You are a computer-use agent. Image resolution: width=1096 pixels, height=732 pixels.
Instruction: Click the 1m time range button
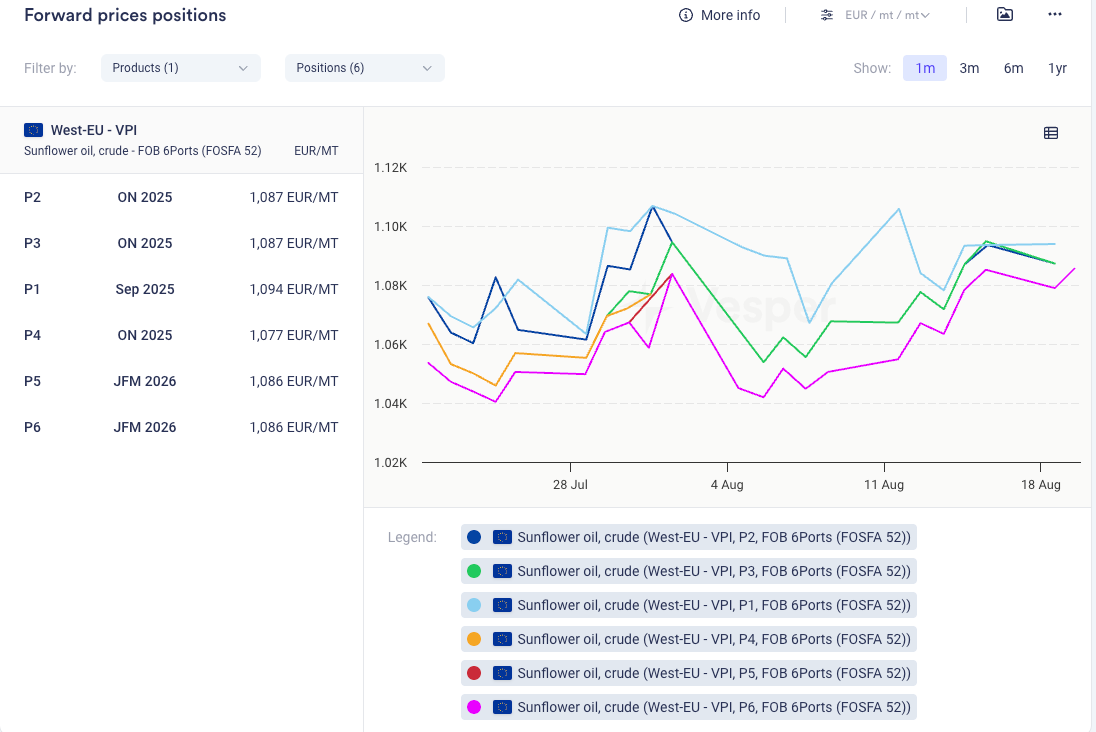click(x=925, y=68)
